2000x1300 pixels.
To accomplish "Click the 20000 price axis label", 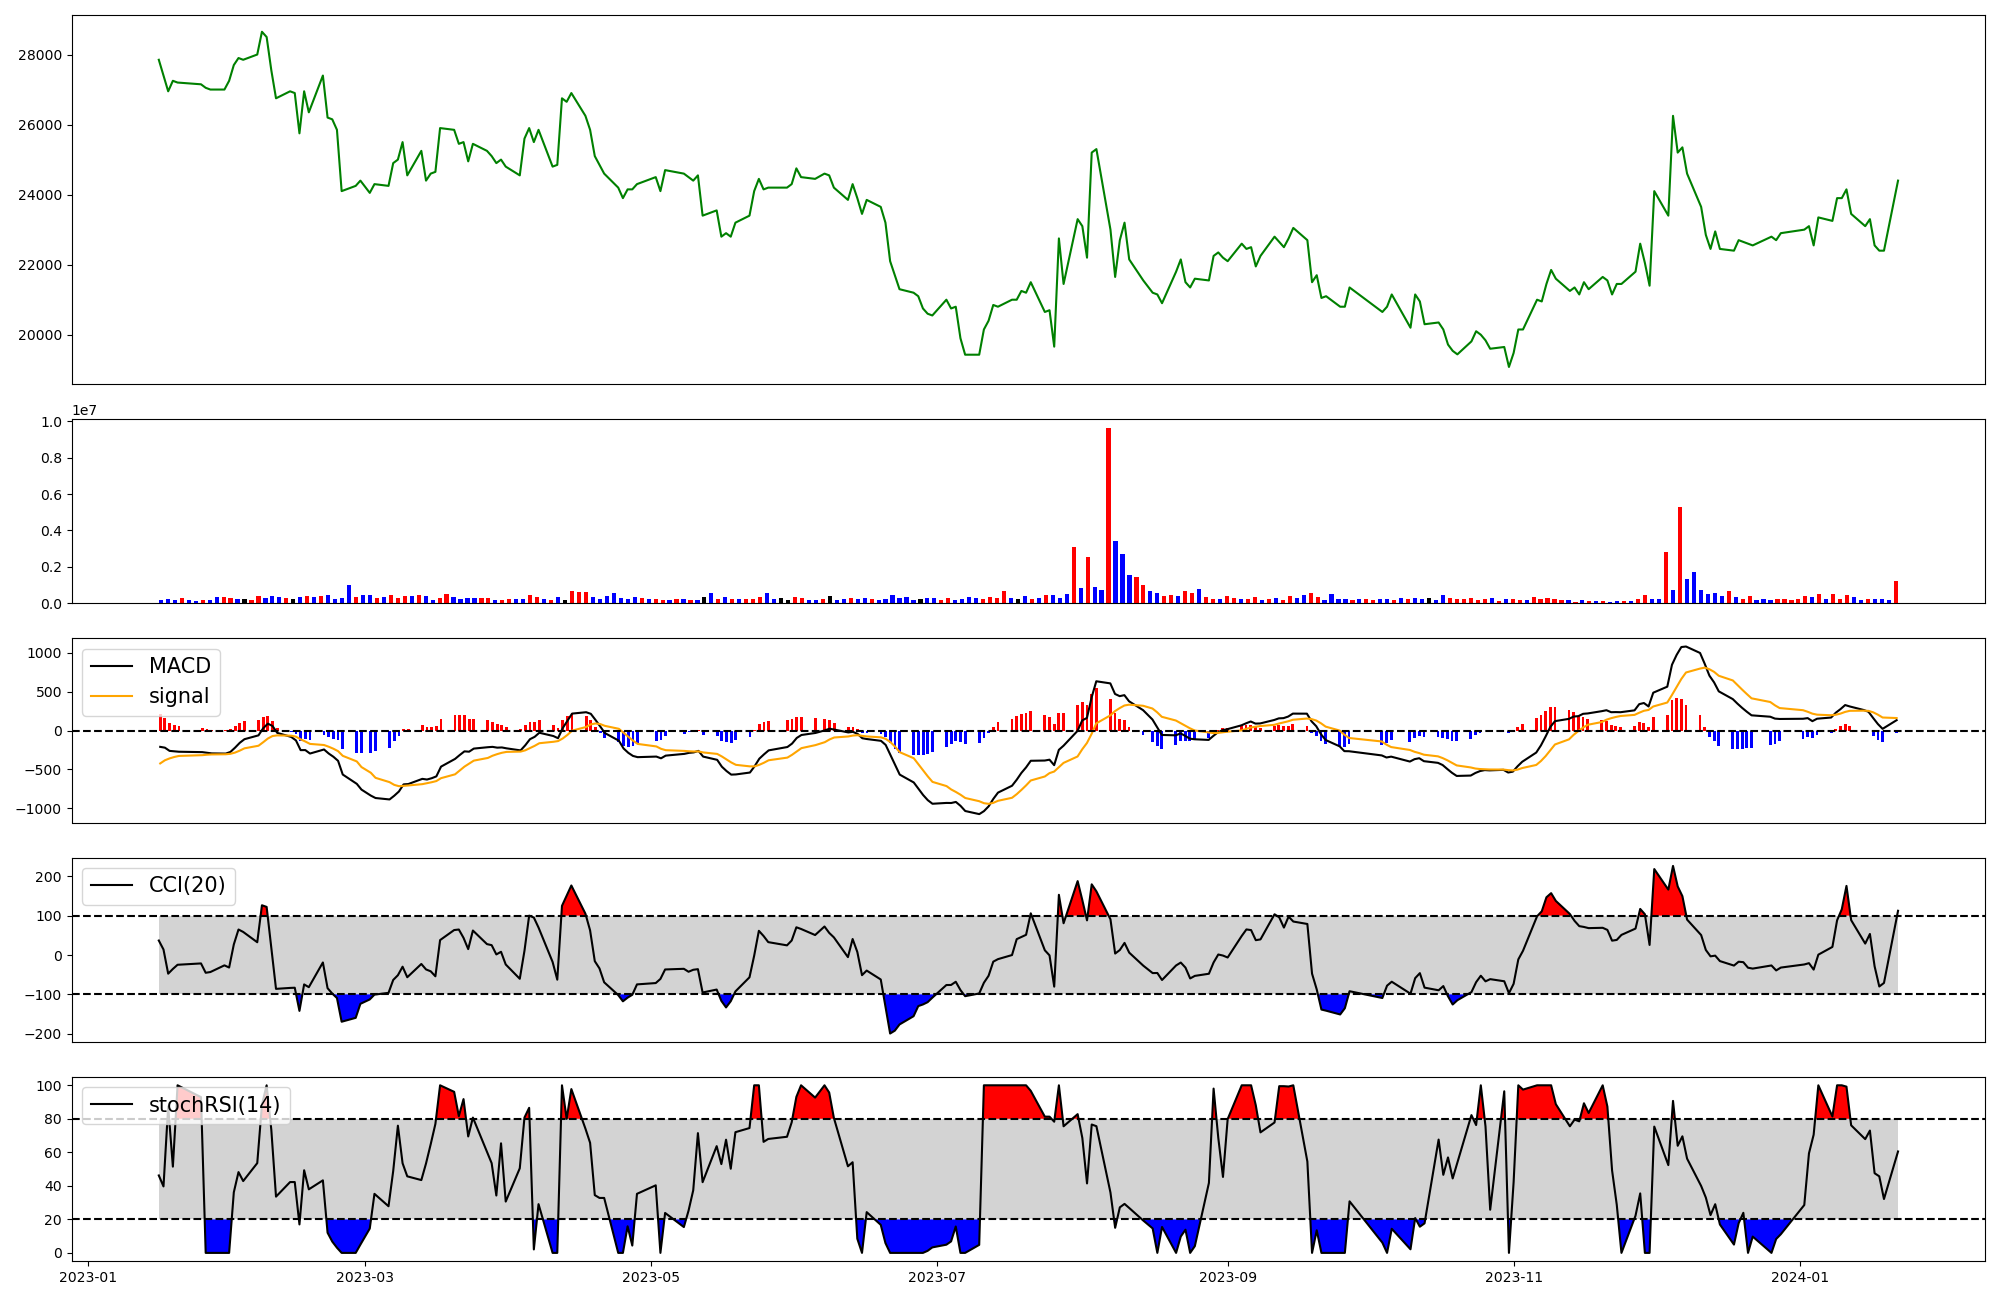I will pyautogui.click(x=40, y=335).
